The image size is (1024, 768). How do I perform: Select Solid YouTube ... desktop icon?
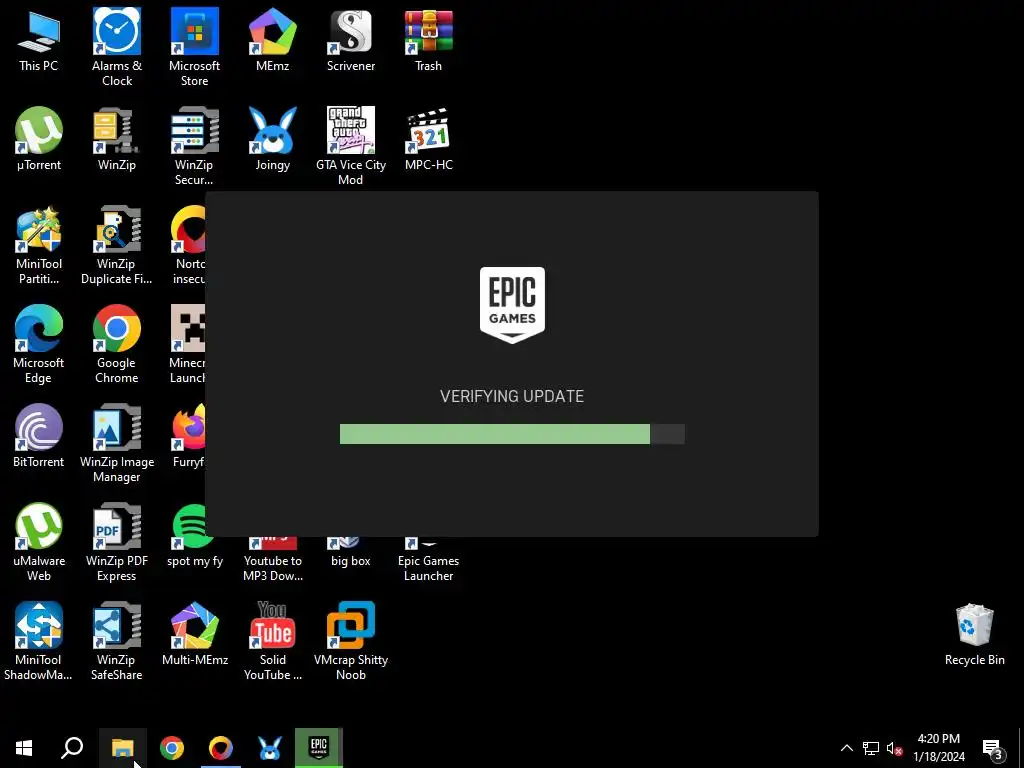tap(272, 641)
